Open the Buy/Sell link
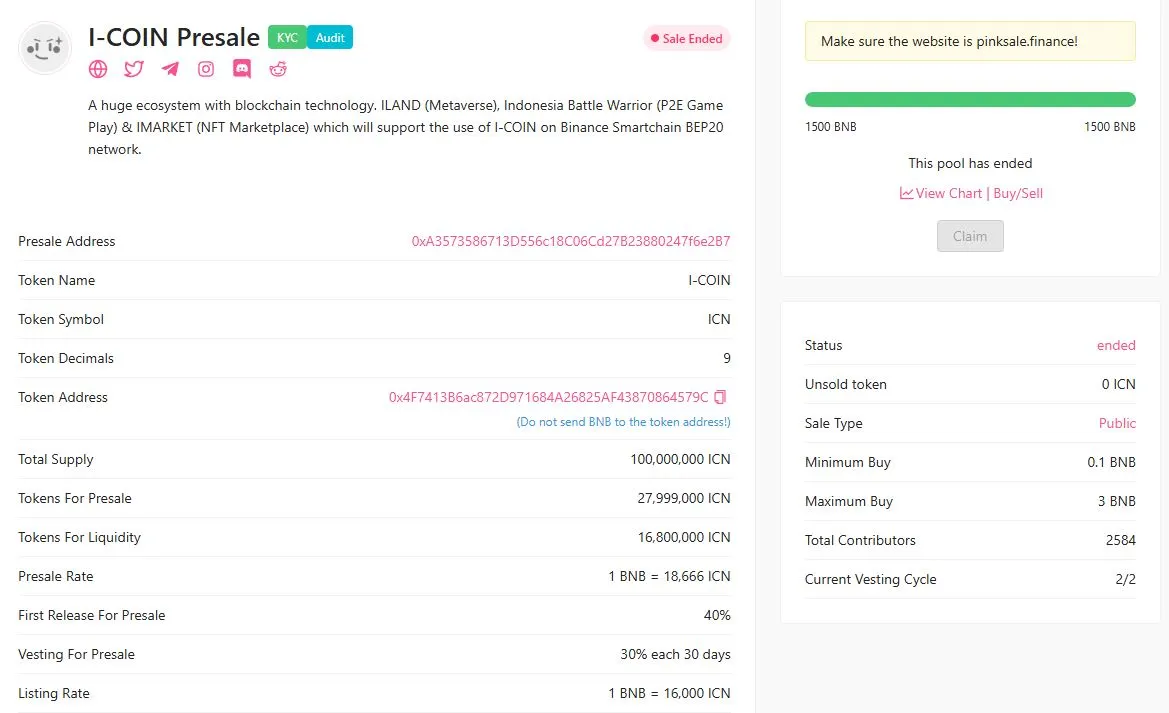1169x713 pixels. click(1018, 193)
